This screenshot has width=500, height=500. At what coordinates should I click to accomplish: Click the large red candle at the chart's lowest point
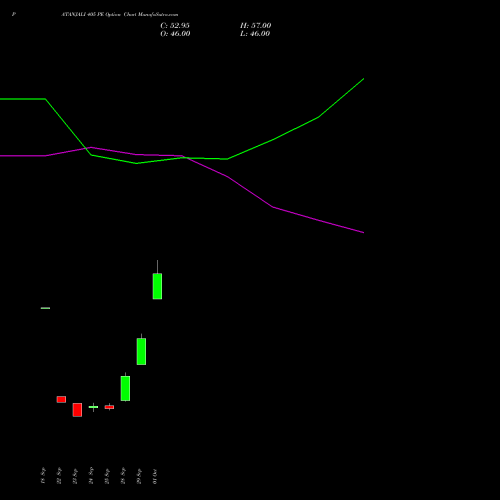coord(77,410)
